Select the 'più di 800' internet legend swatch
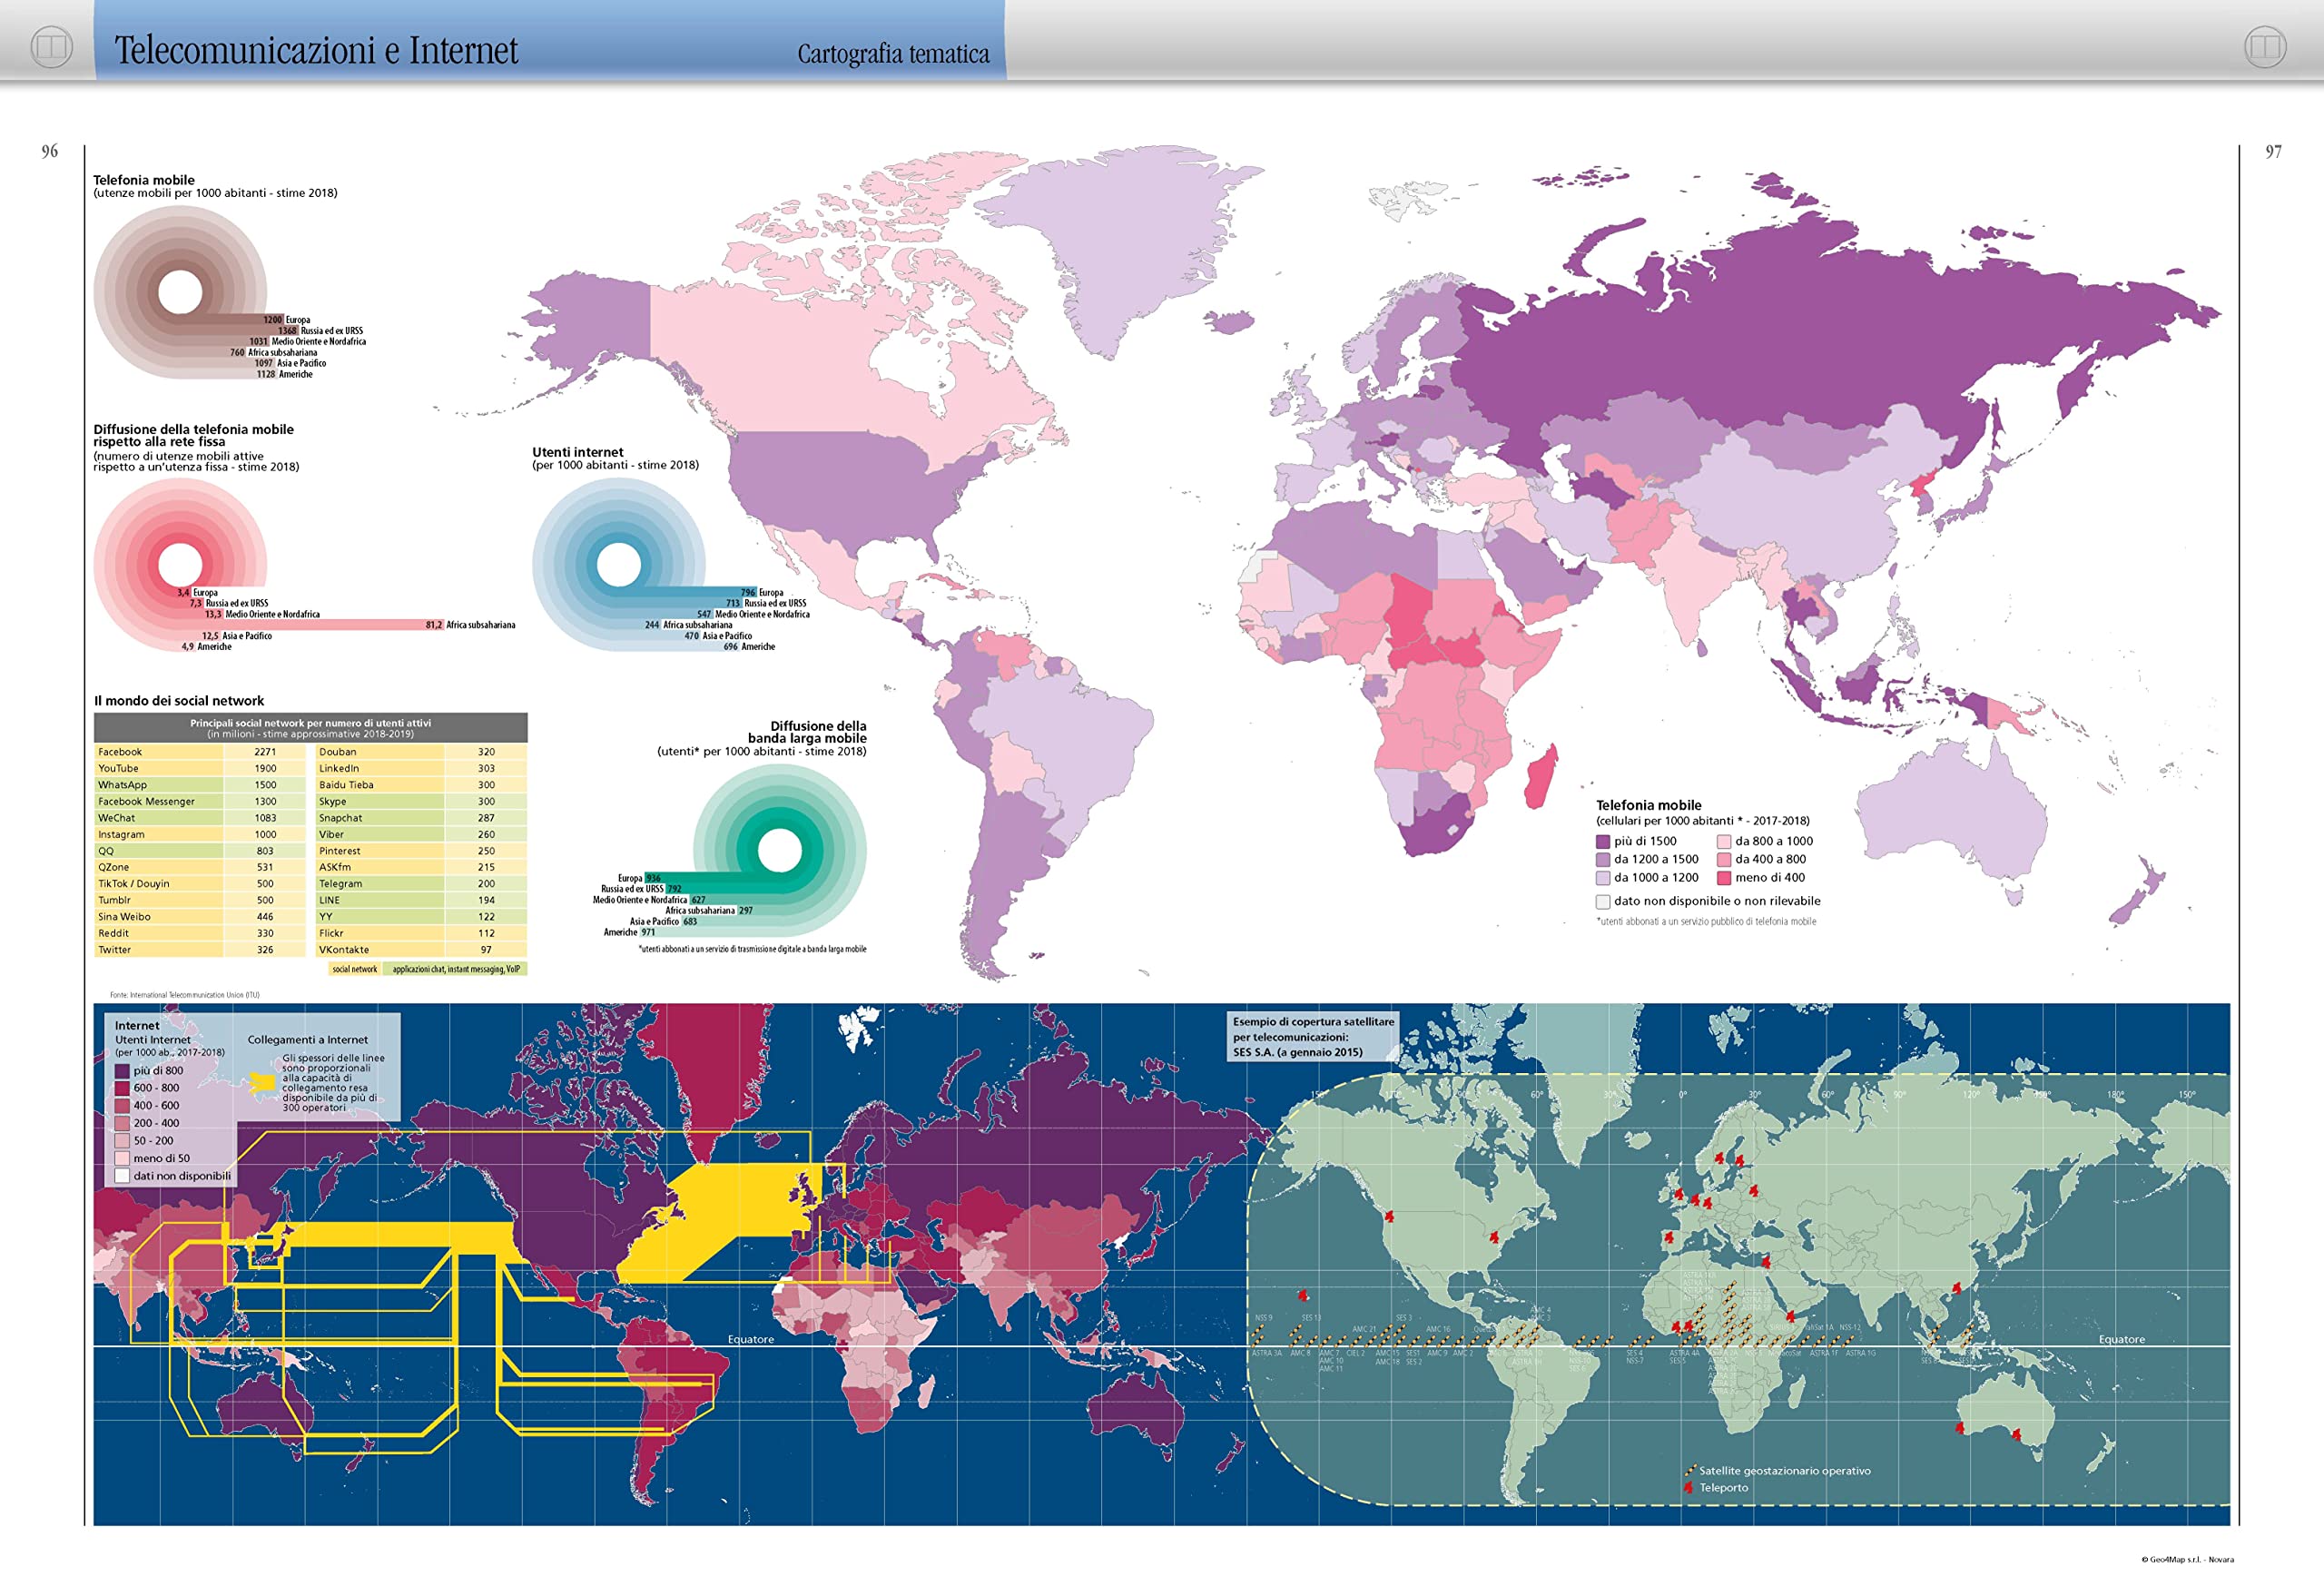This screenshot has width=2324, height=1596. coord(122,1070)
